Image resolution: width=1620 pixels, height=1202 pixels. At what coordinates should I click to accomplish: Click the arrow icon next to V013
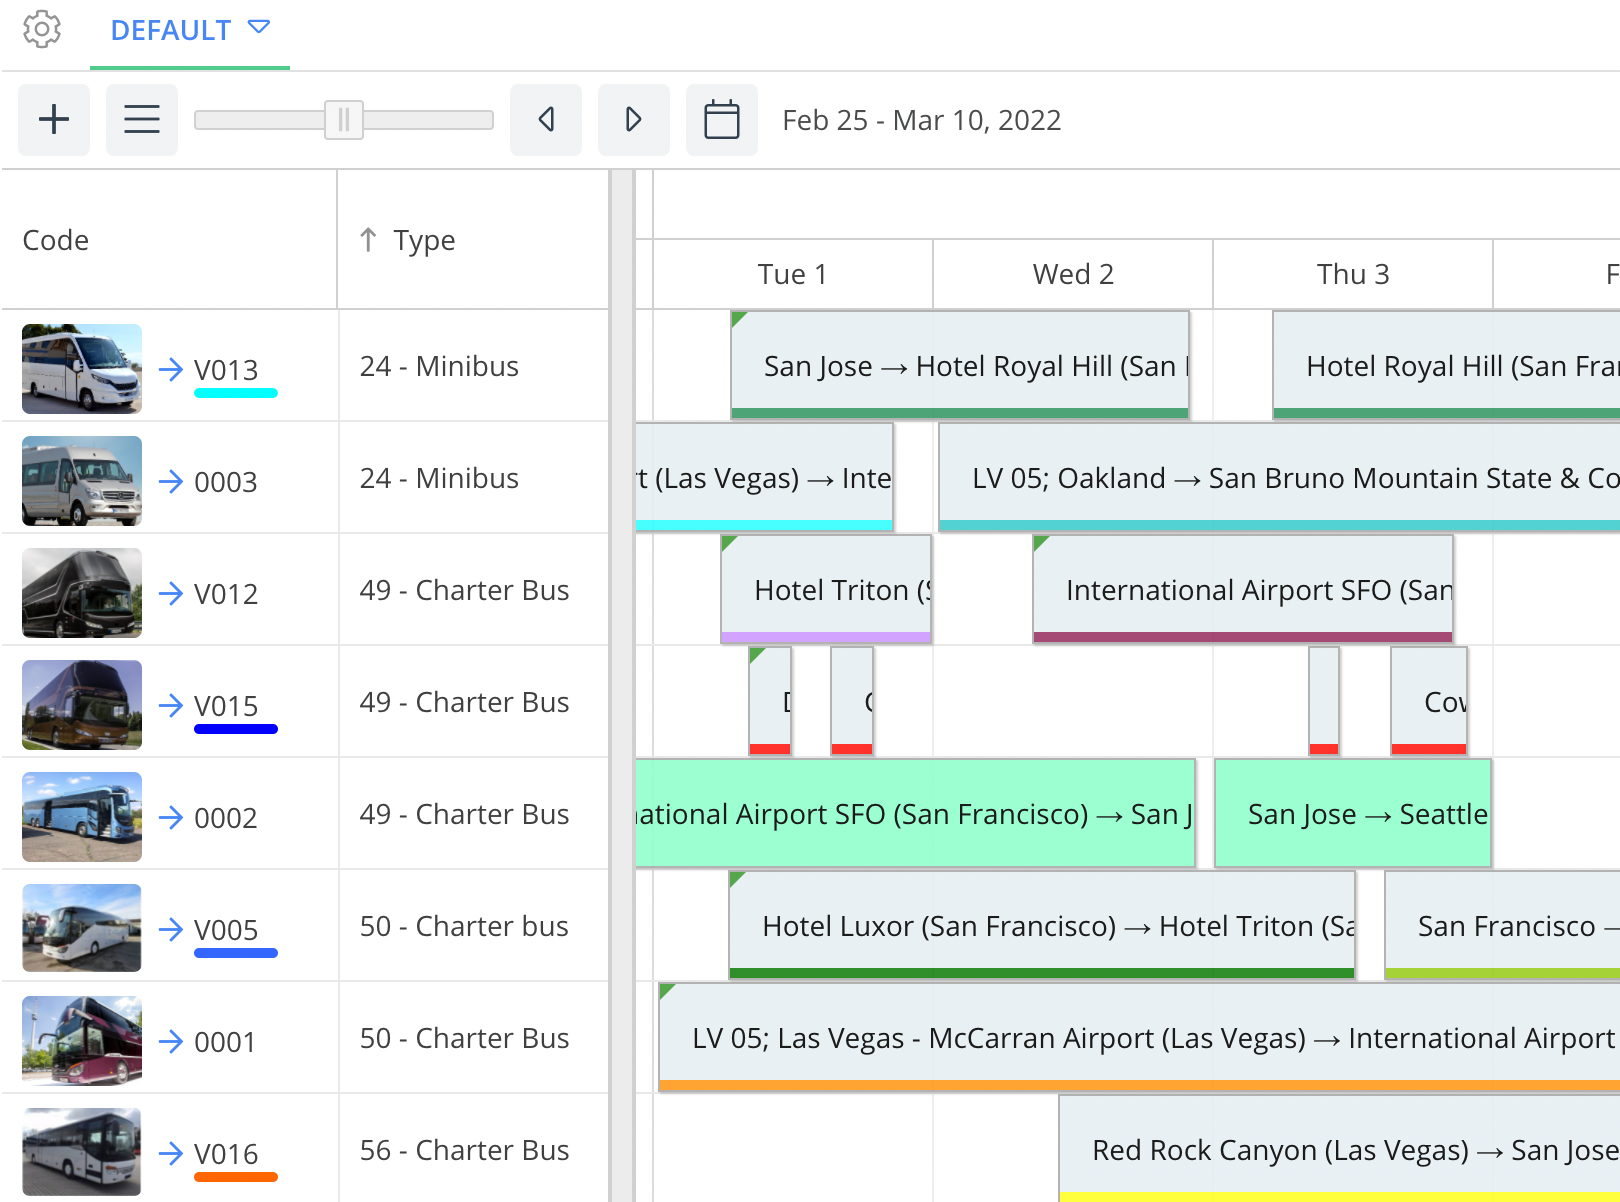(171, 369)
